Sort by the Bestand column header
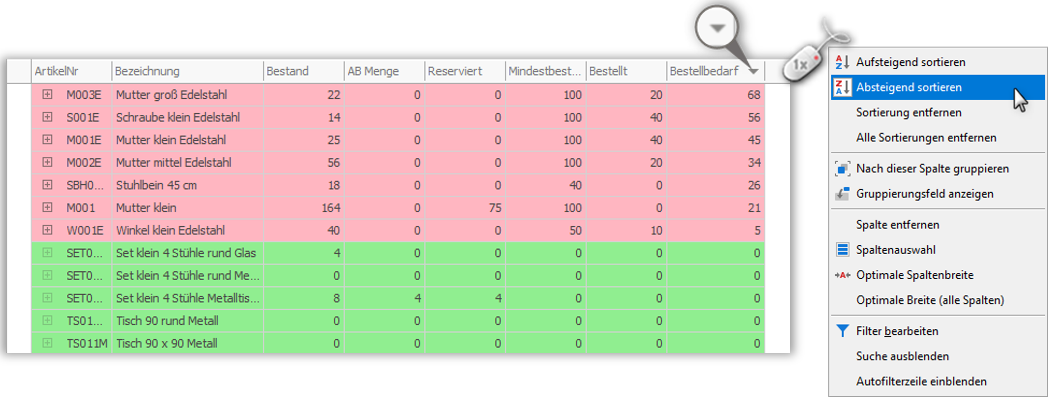 304,71
